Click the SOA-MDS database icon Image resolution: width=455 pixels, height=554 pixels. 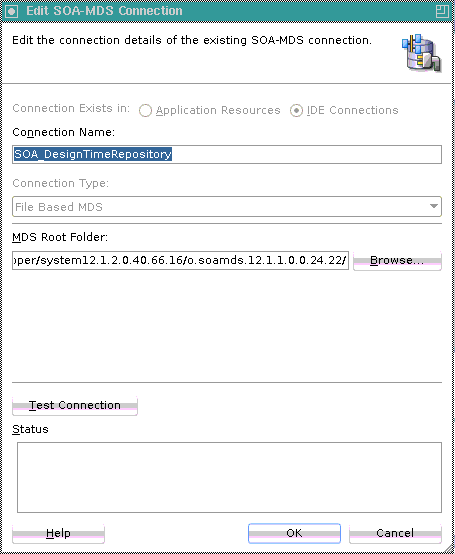[421, 53]
